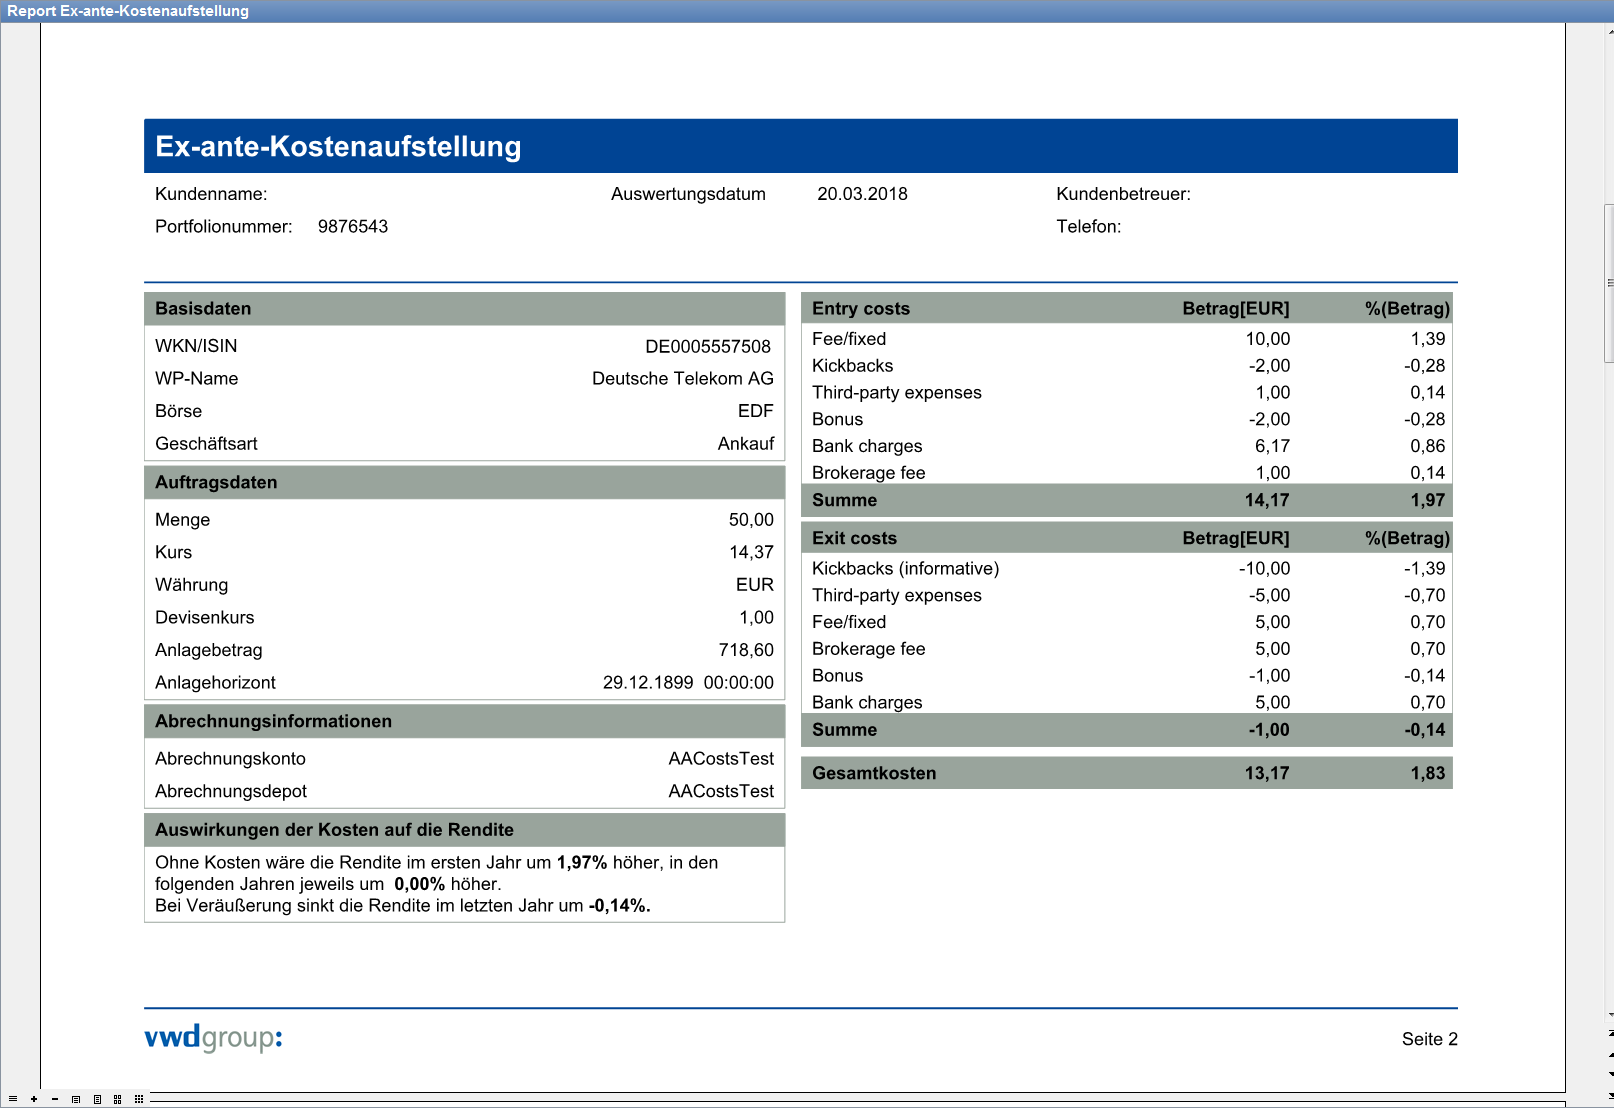Click the vertical scrollbar thumb
The width and height of the screenshot is (1614, 1108).
1609,282
